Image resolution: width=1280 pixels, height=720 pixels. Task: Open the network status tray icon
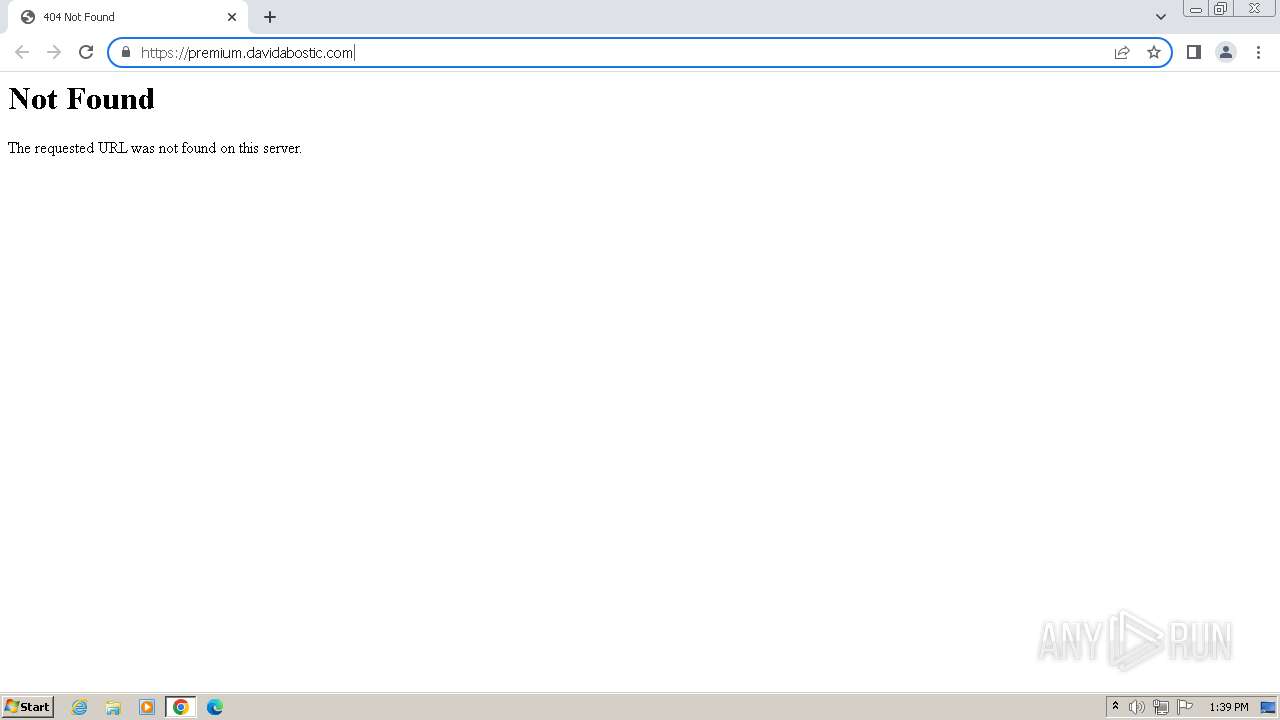(1161, 707)
